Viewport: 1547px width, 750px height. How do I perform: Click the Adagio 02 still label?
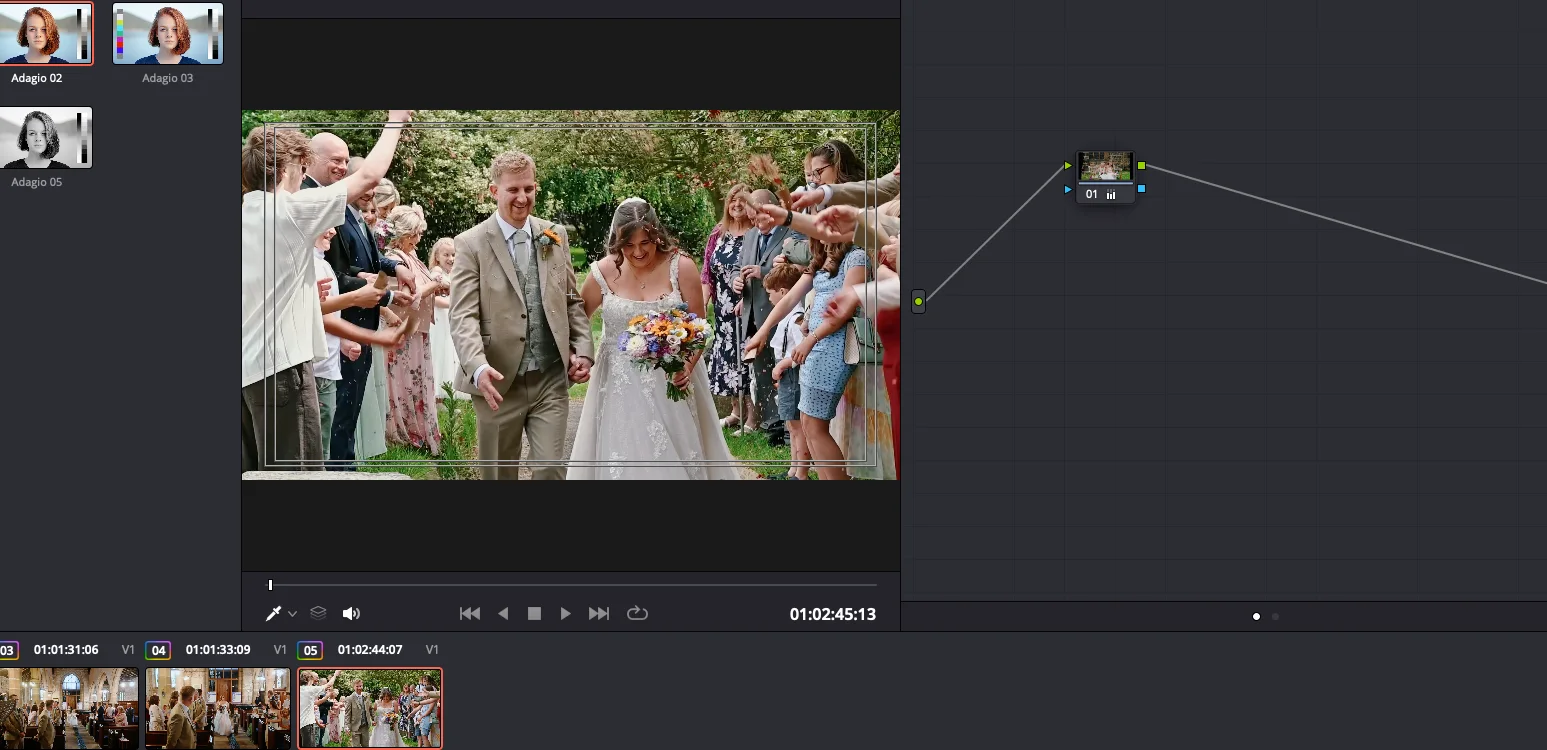[37, 78]
